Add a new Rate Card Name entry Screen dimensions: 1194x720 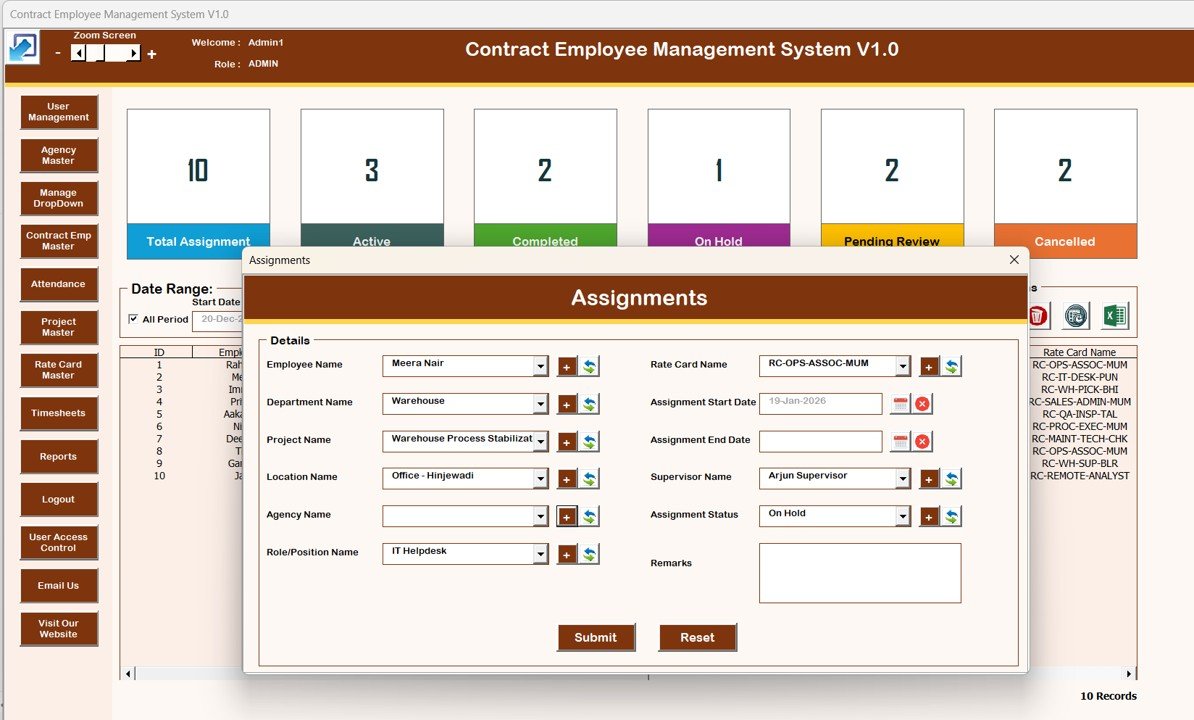pyautogui.click(x=929, y=367)
